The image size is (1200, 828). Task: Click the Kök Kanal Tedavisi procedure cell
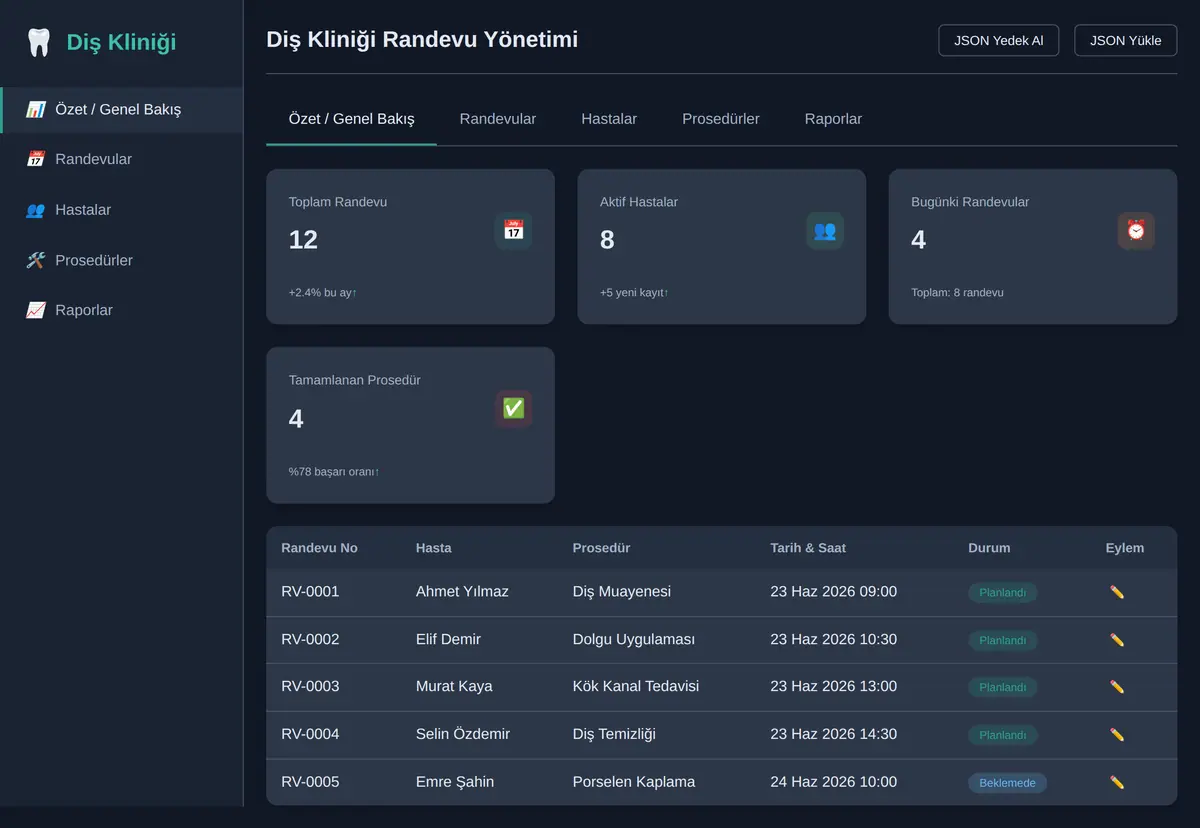[636, 687]
